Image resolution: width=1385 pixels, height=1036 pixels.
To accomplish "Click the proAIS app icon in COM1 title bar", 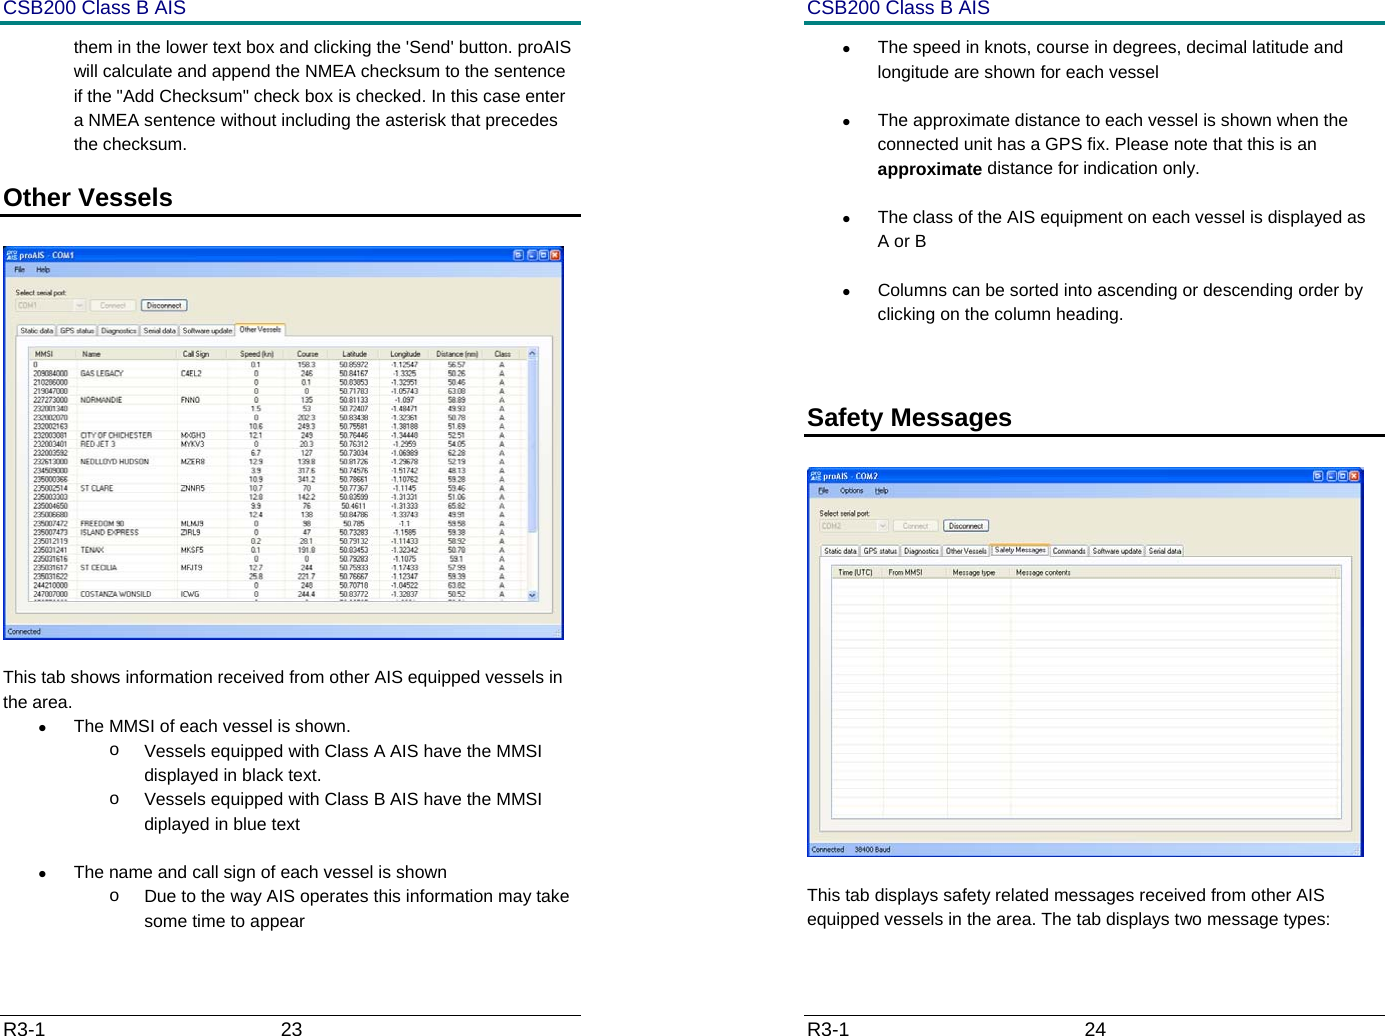I will 13,255.
